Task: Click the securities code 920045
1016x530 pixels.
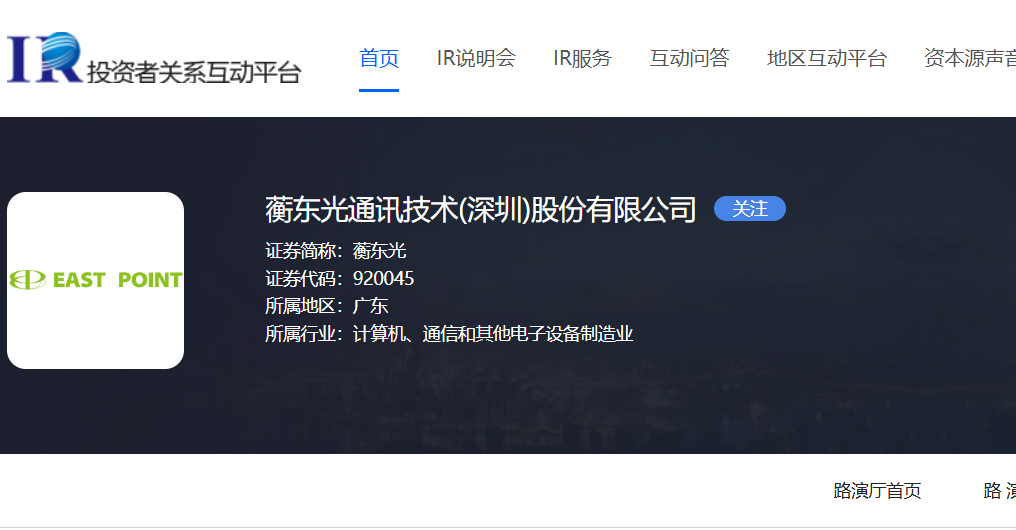Action: click(x=383, y=279)
